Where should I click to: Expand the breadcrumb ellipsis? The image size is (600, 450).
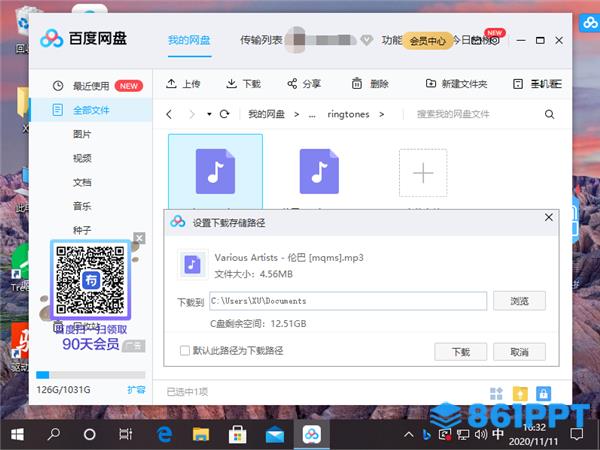(312, 114)
